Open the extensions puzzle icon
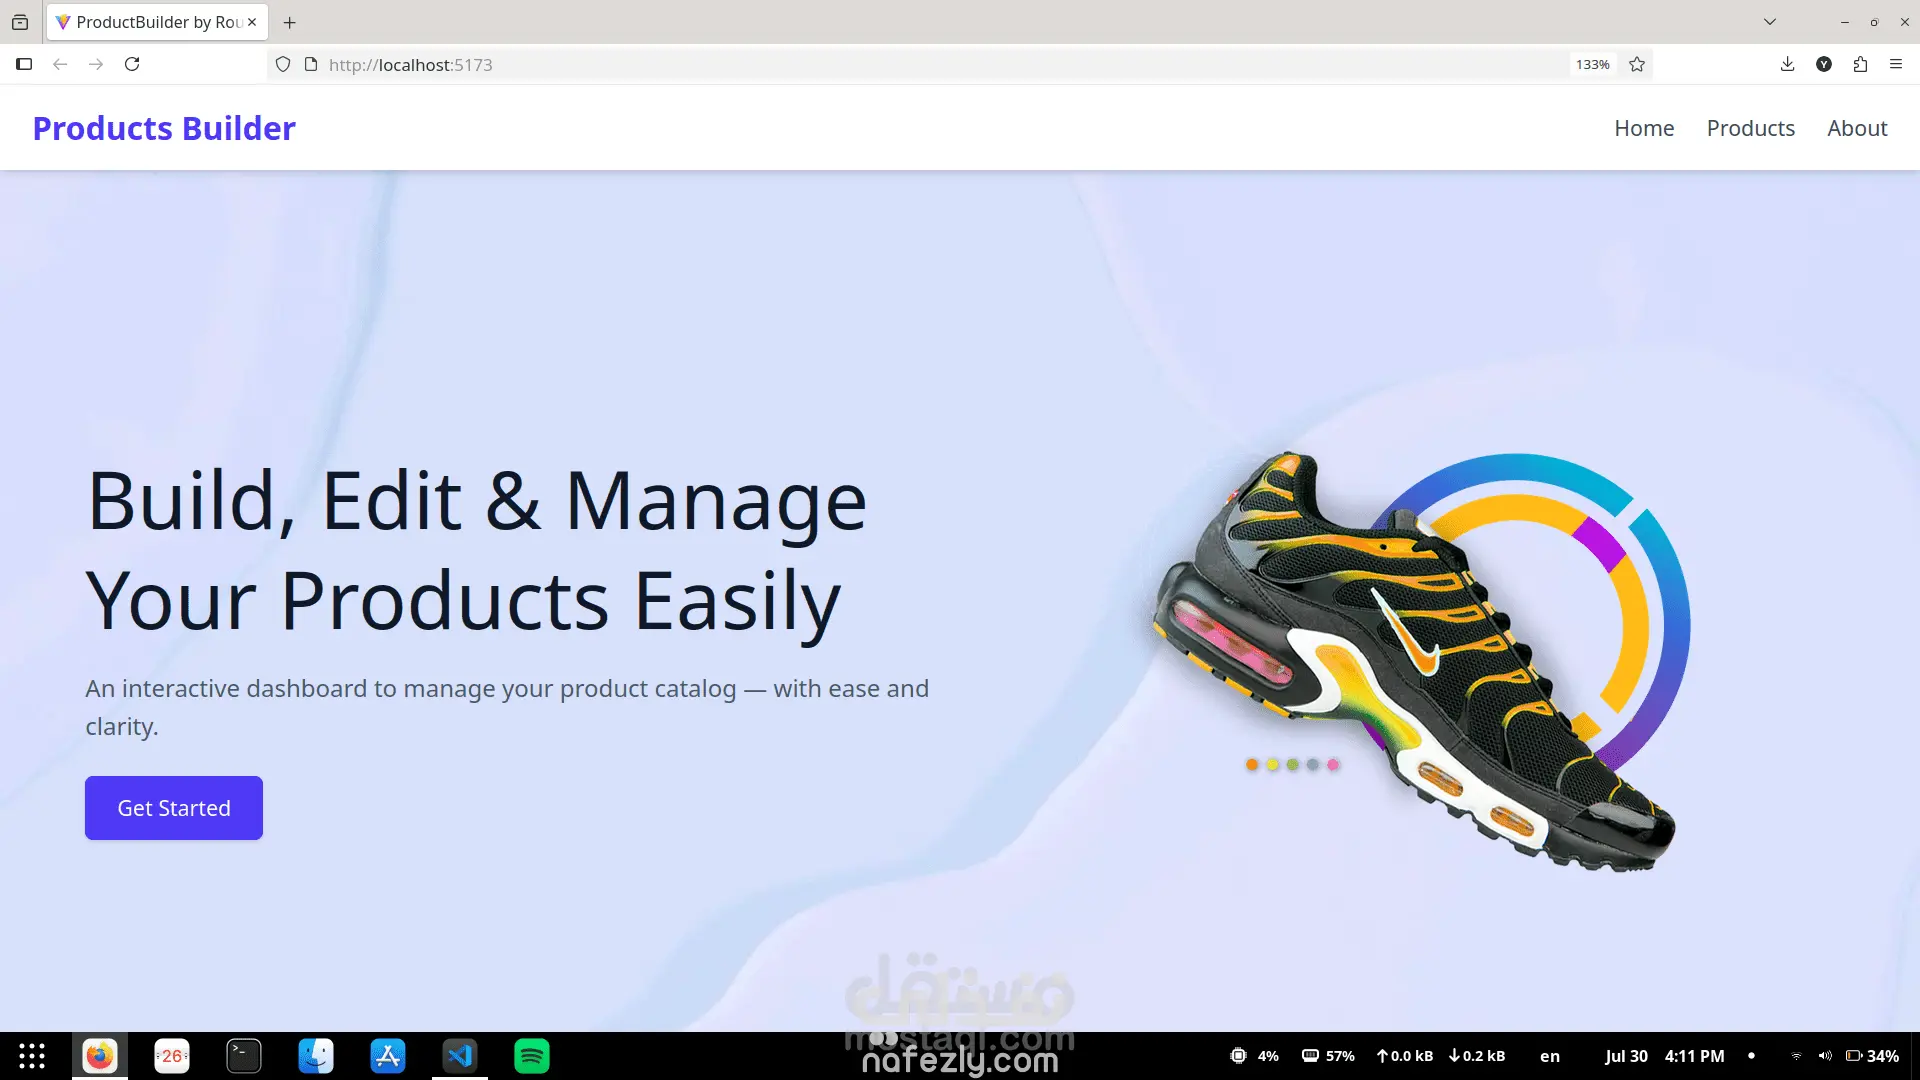 coord(1860,64)
